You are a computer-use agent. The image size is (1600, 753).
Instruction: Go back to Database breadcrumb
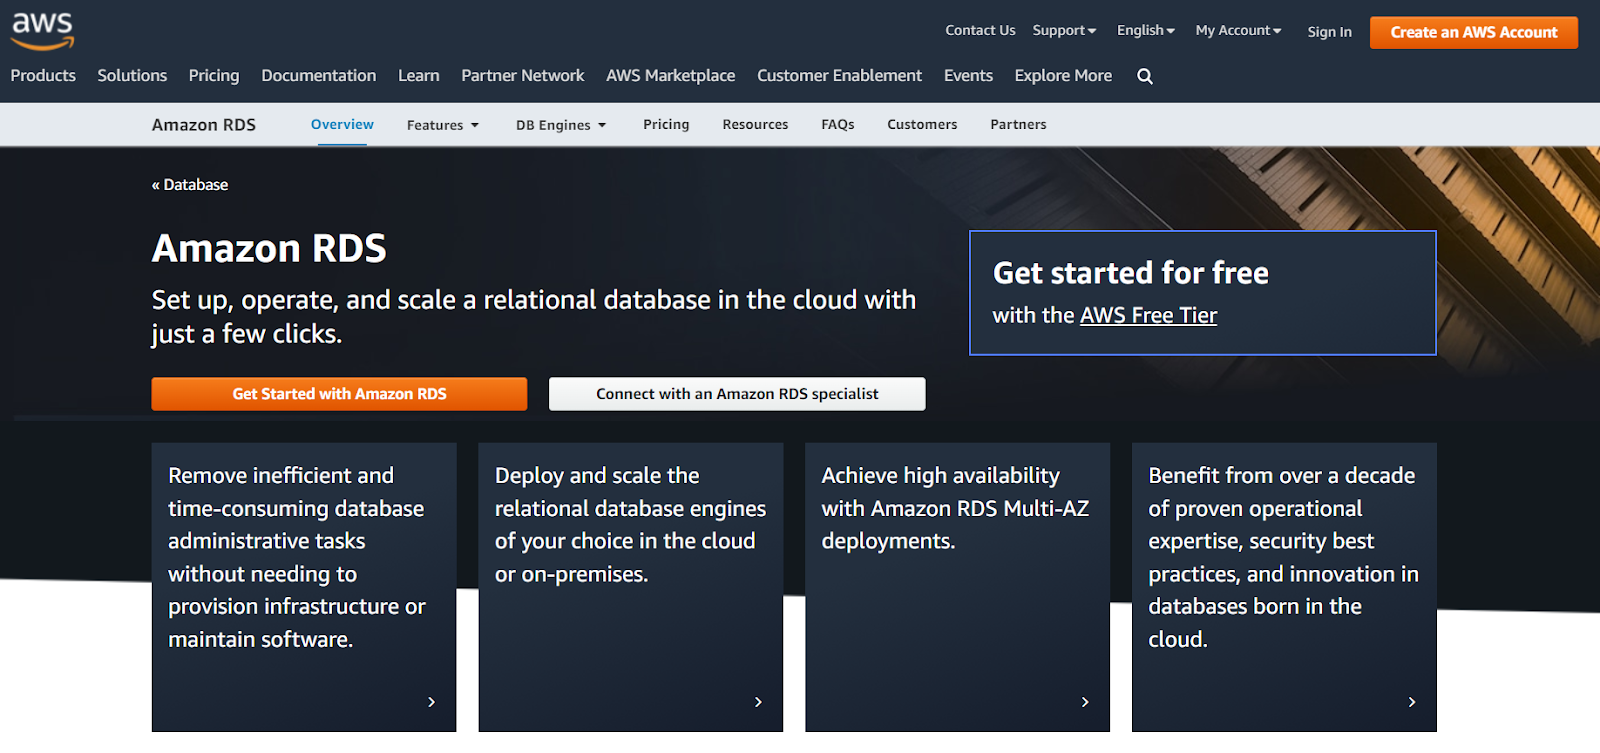click(190, 185)
